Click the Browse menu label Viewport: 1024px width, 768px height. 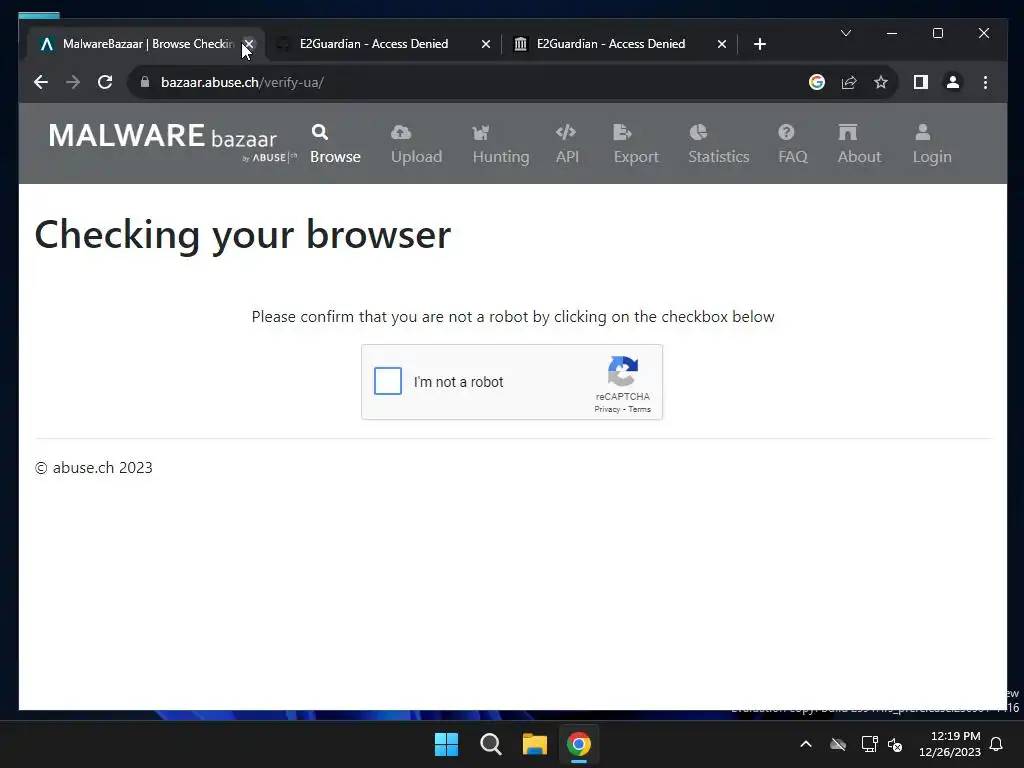click(x=335, y=157)
